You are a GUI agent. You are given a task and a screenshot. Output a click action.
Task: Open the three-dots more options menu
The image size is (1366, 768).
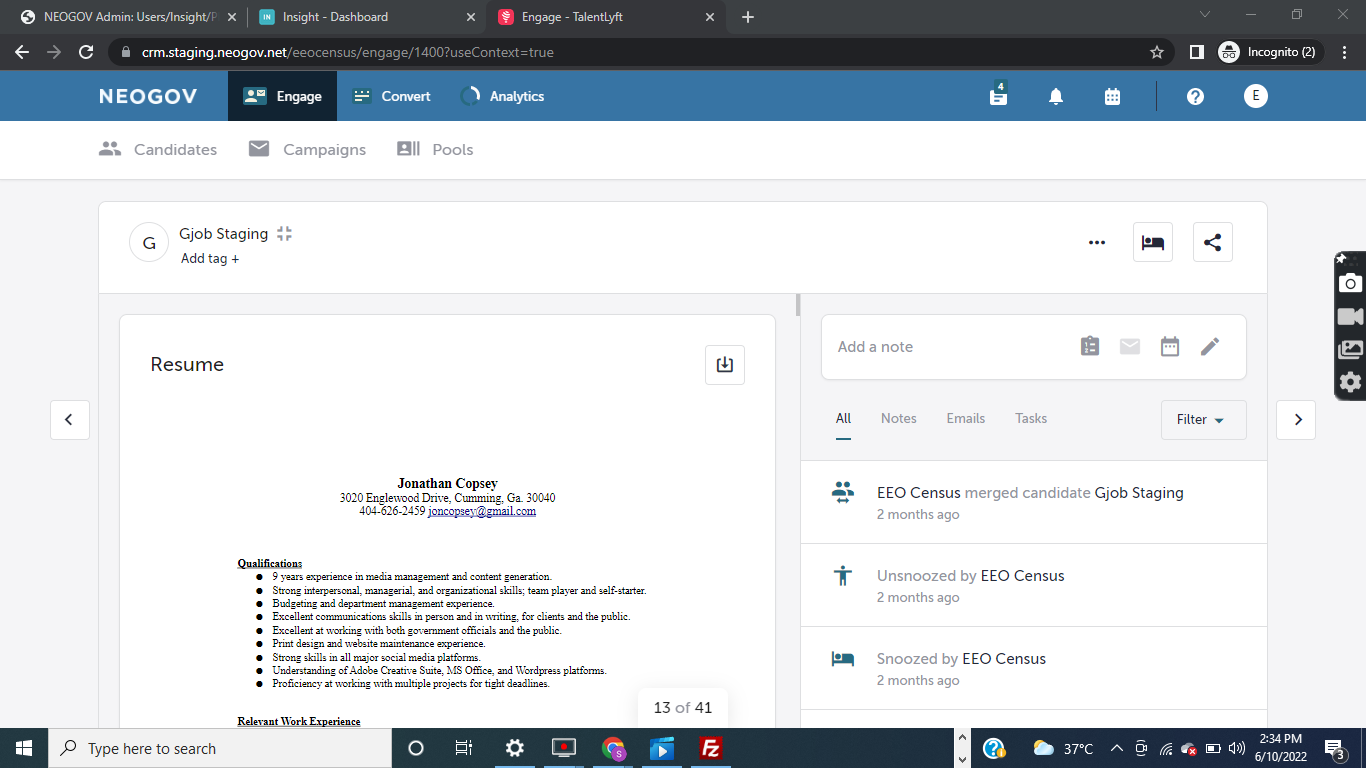coord(1097,242)
